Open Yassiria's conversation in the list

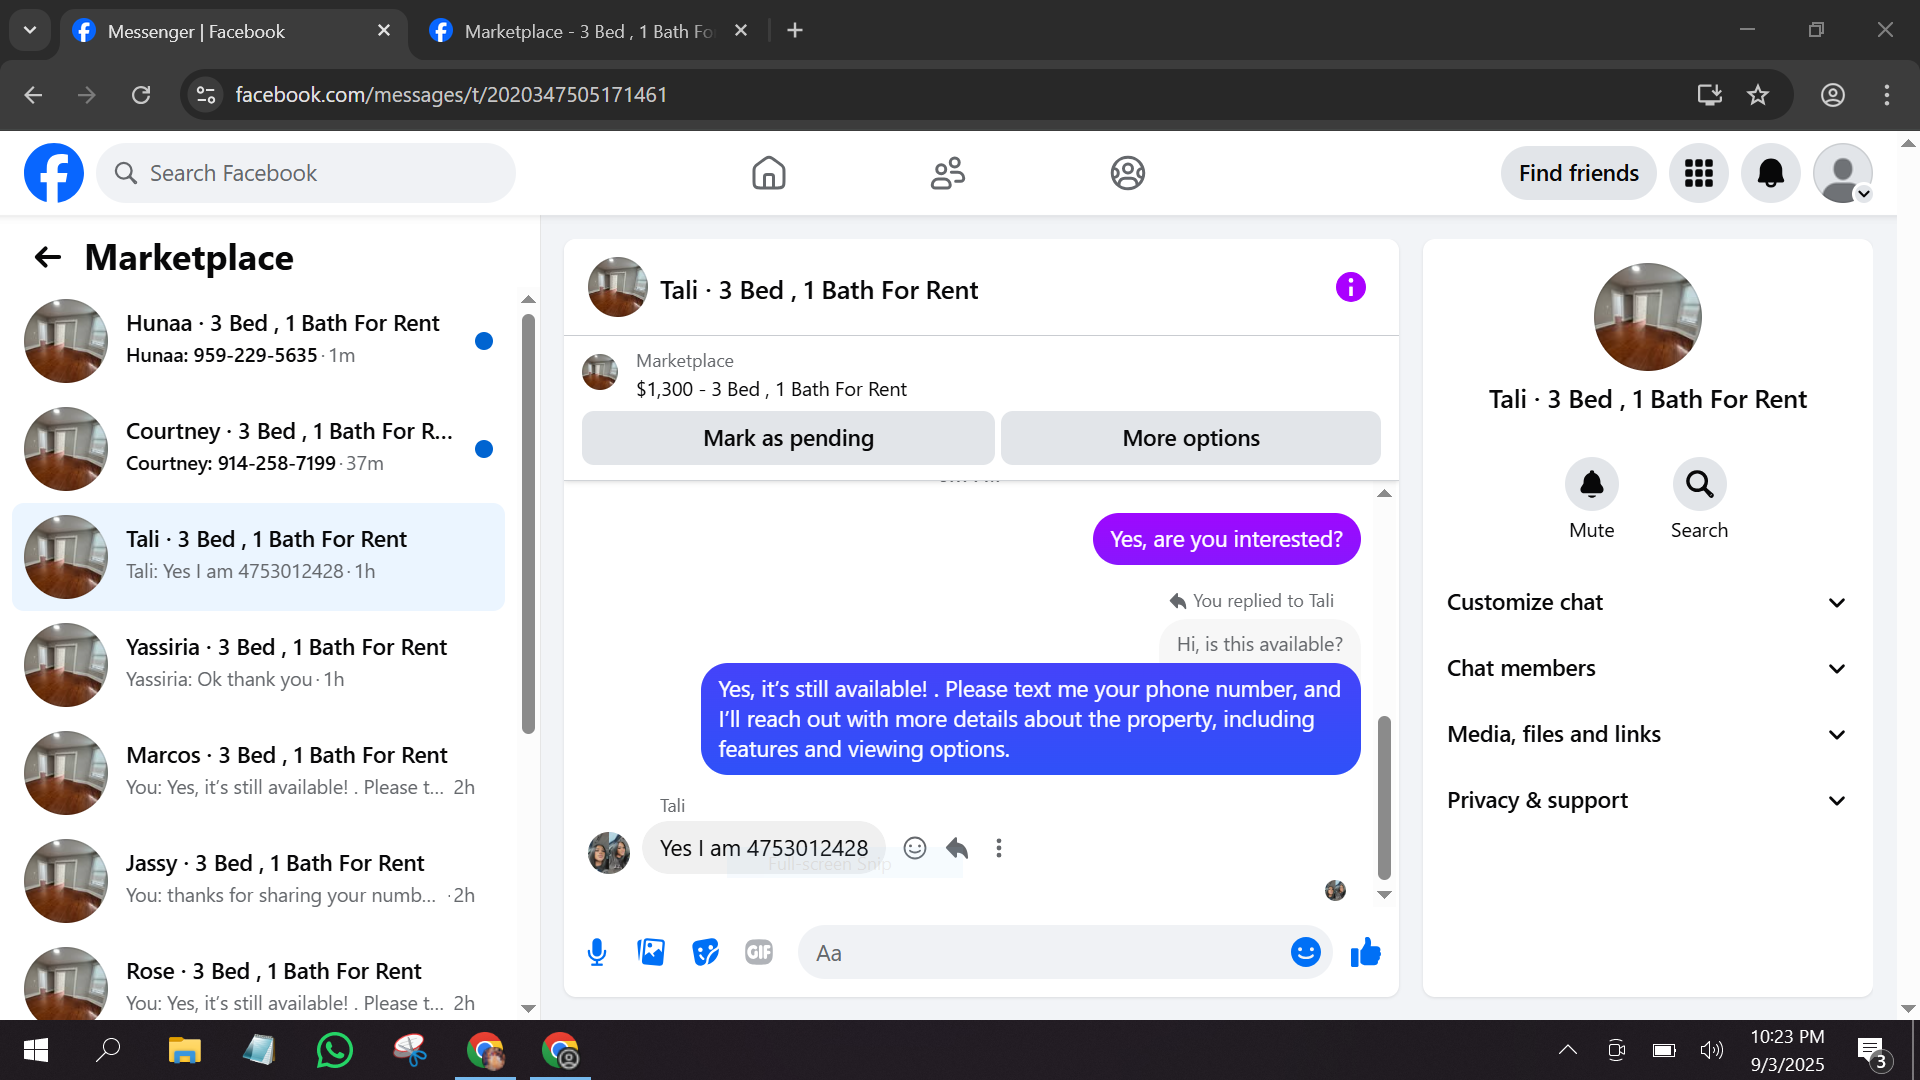click(x=258, y=665)
